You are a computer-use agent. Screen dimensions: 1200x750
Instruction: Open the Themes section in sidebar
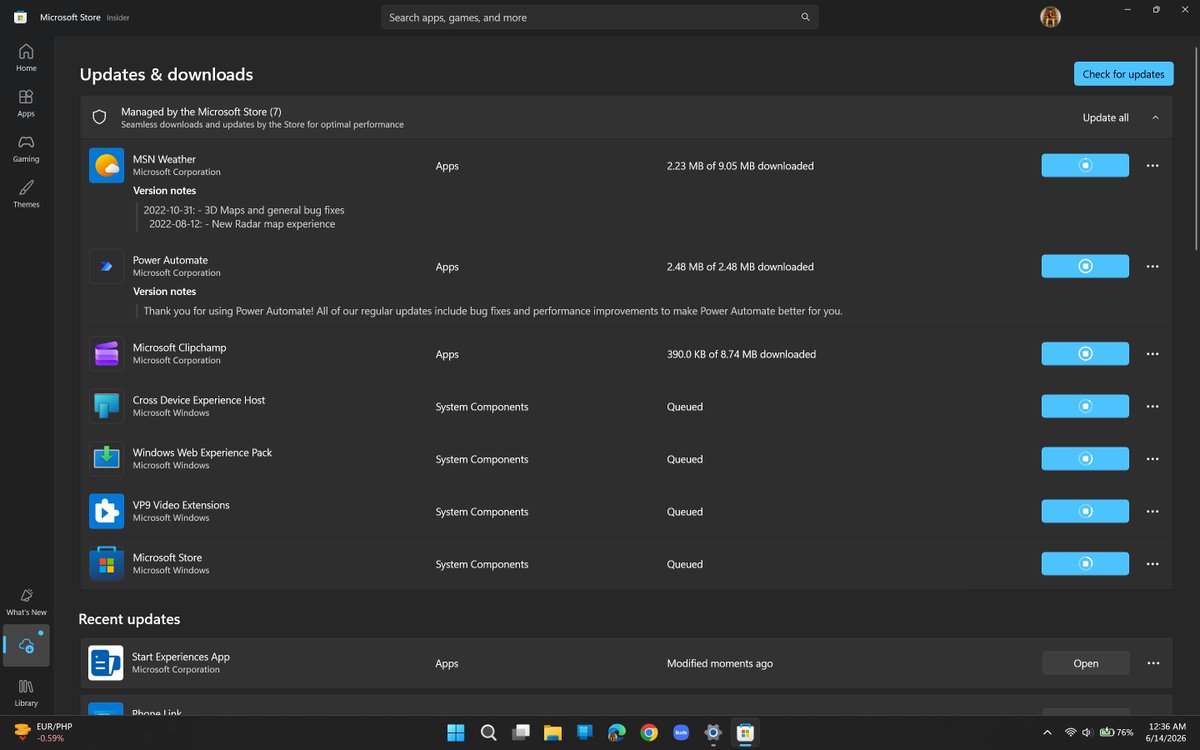[x=26, y=194]
